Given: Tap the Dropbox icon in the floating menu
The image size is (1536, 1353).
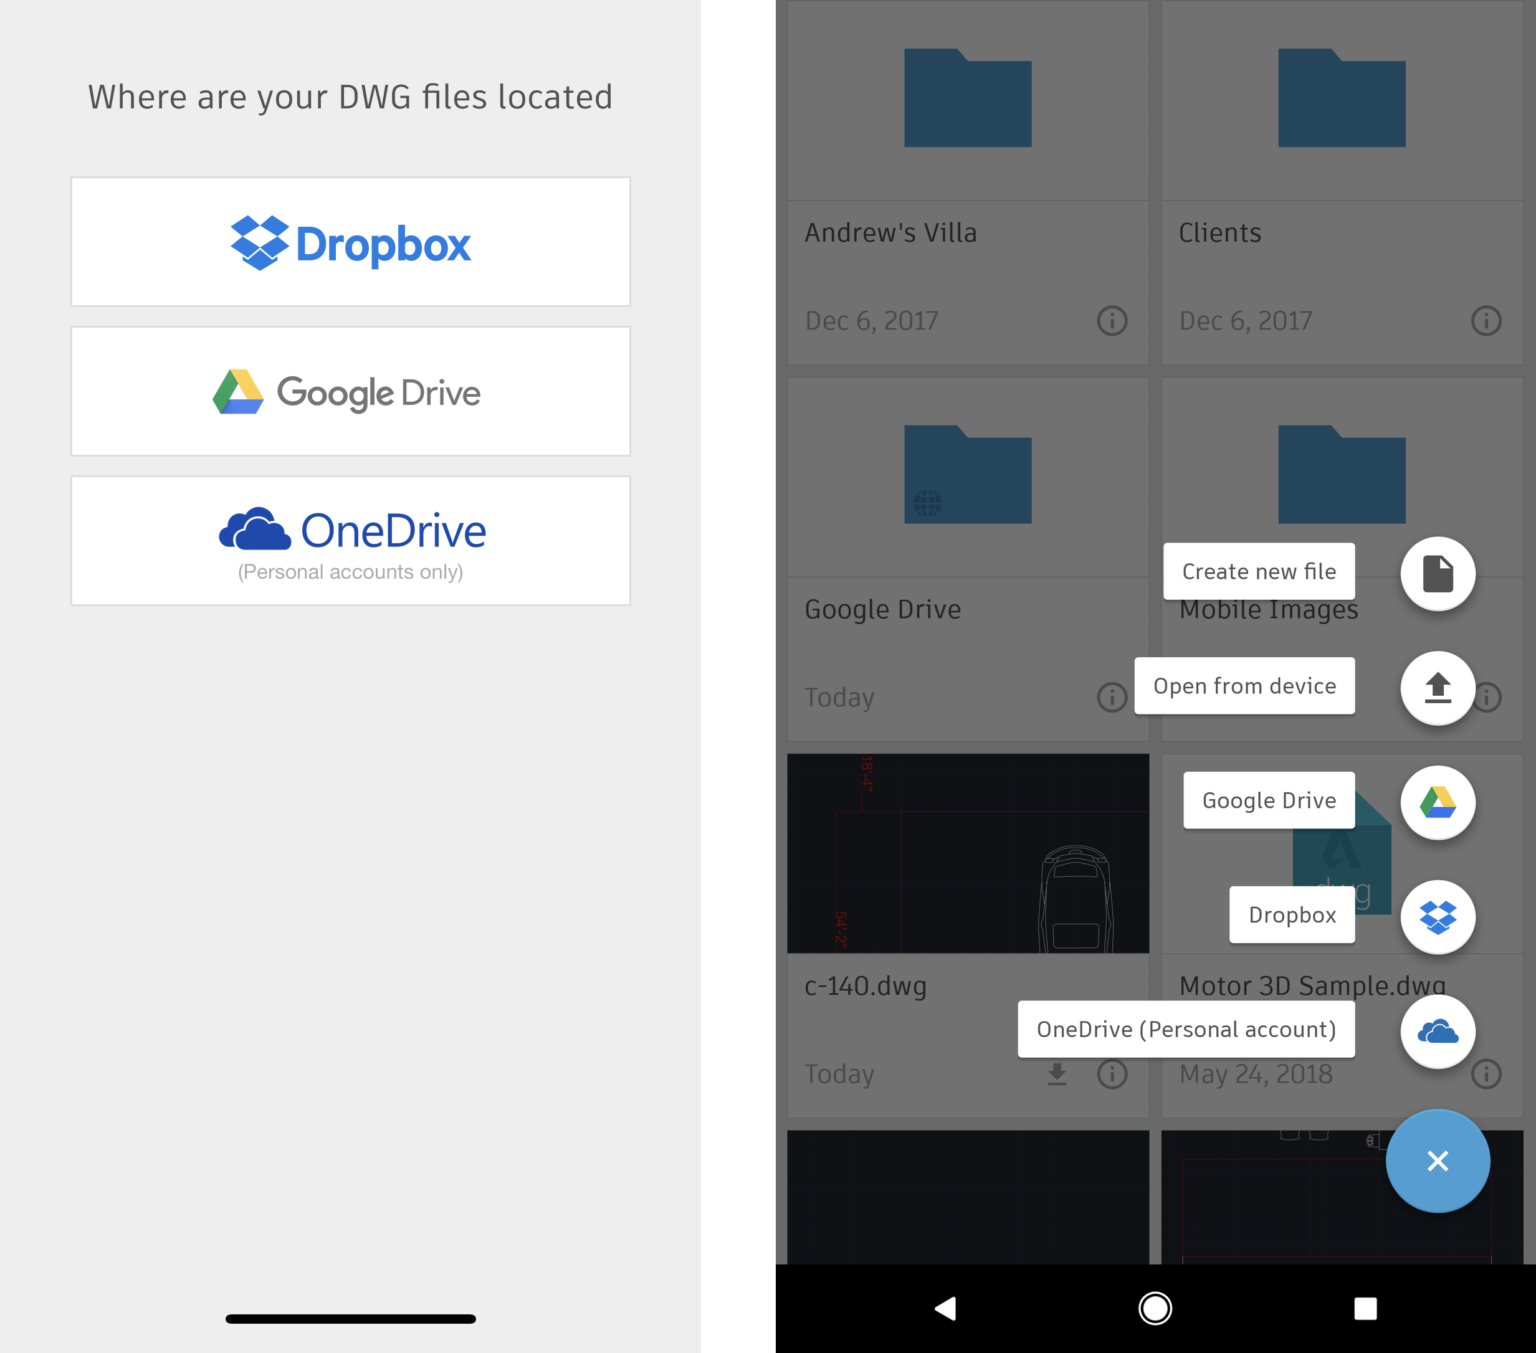Looking at the screenshot, I should (x=1438, y=916).
